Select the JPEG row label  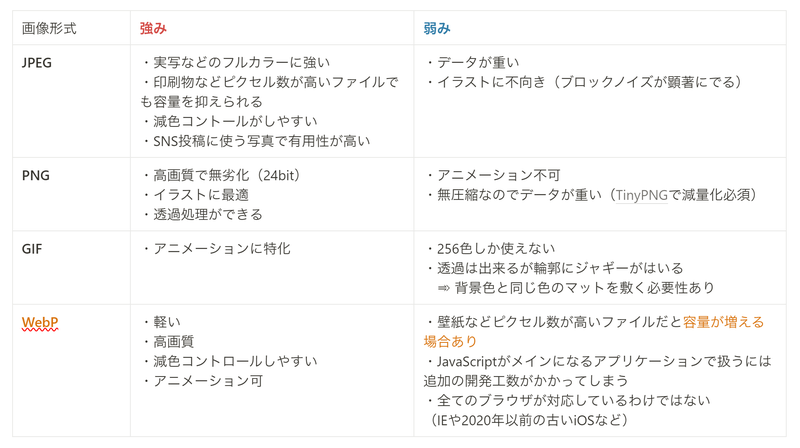pos(37,62)
